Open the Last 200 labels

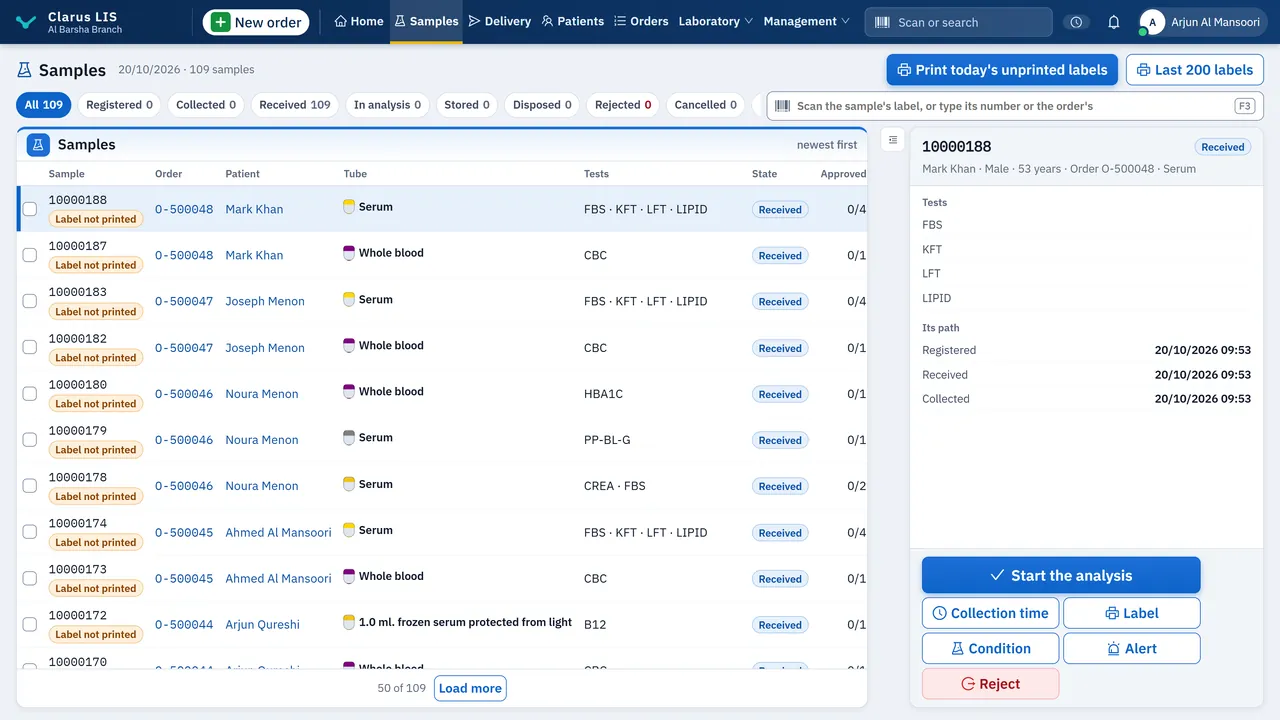pos(1195,70)
